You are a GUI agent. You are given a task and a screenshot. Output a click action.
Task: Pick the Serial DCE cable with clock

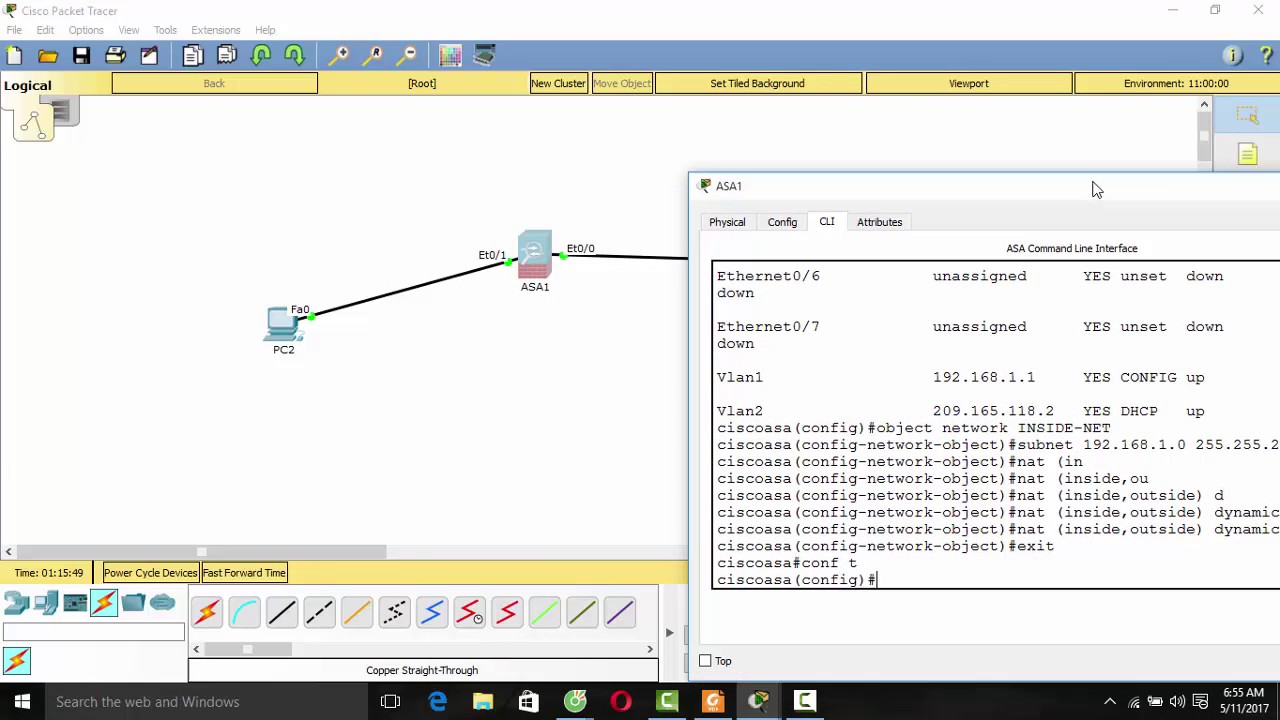[x=469, y=612]
